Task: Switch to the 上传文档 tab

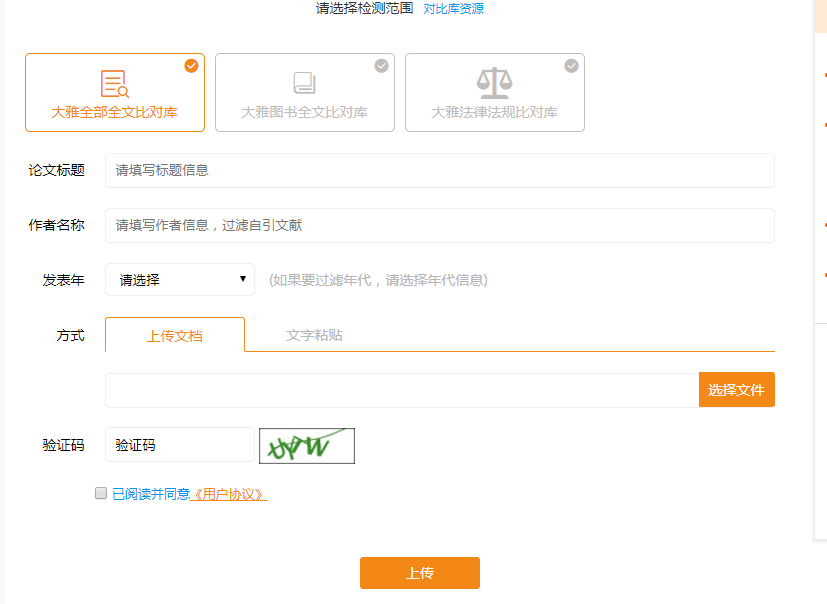Action: [x=175, y=335]
